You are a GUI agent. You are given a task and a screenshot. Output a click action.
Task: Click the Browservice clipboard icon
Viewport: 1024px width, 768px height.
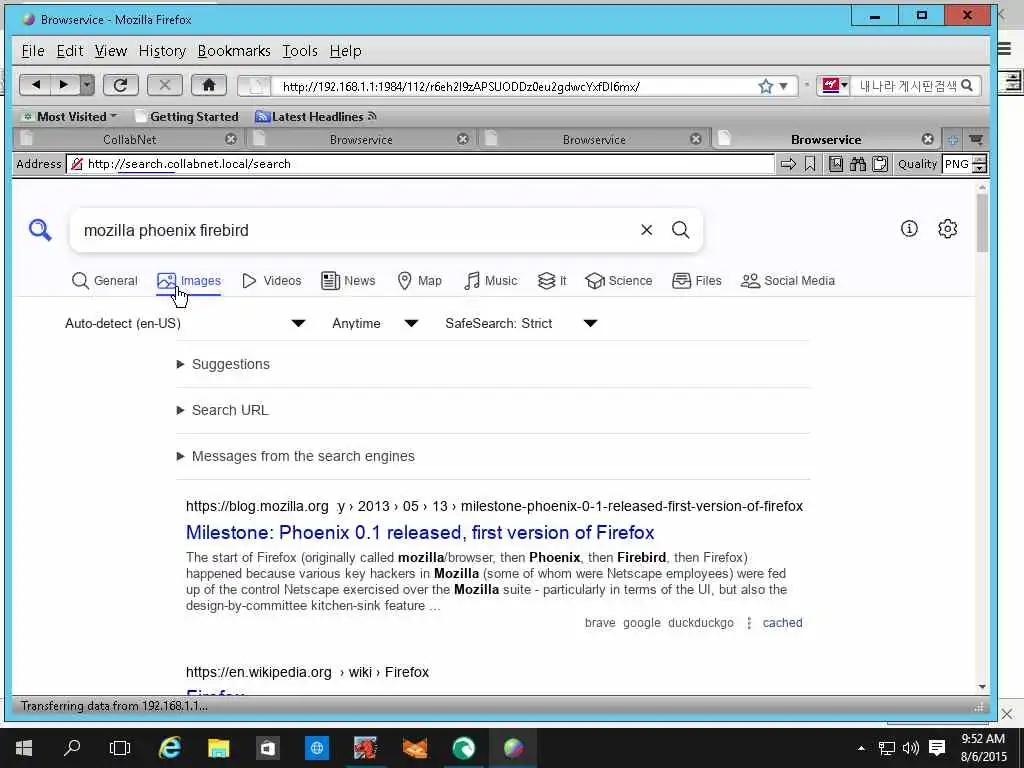[x=880, y=164]
